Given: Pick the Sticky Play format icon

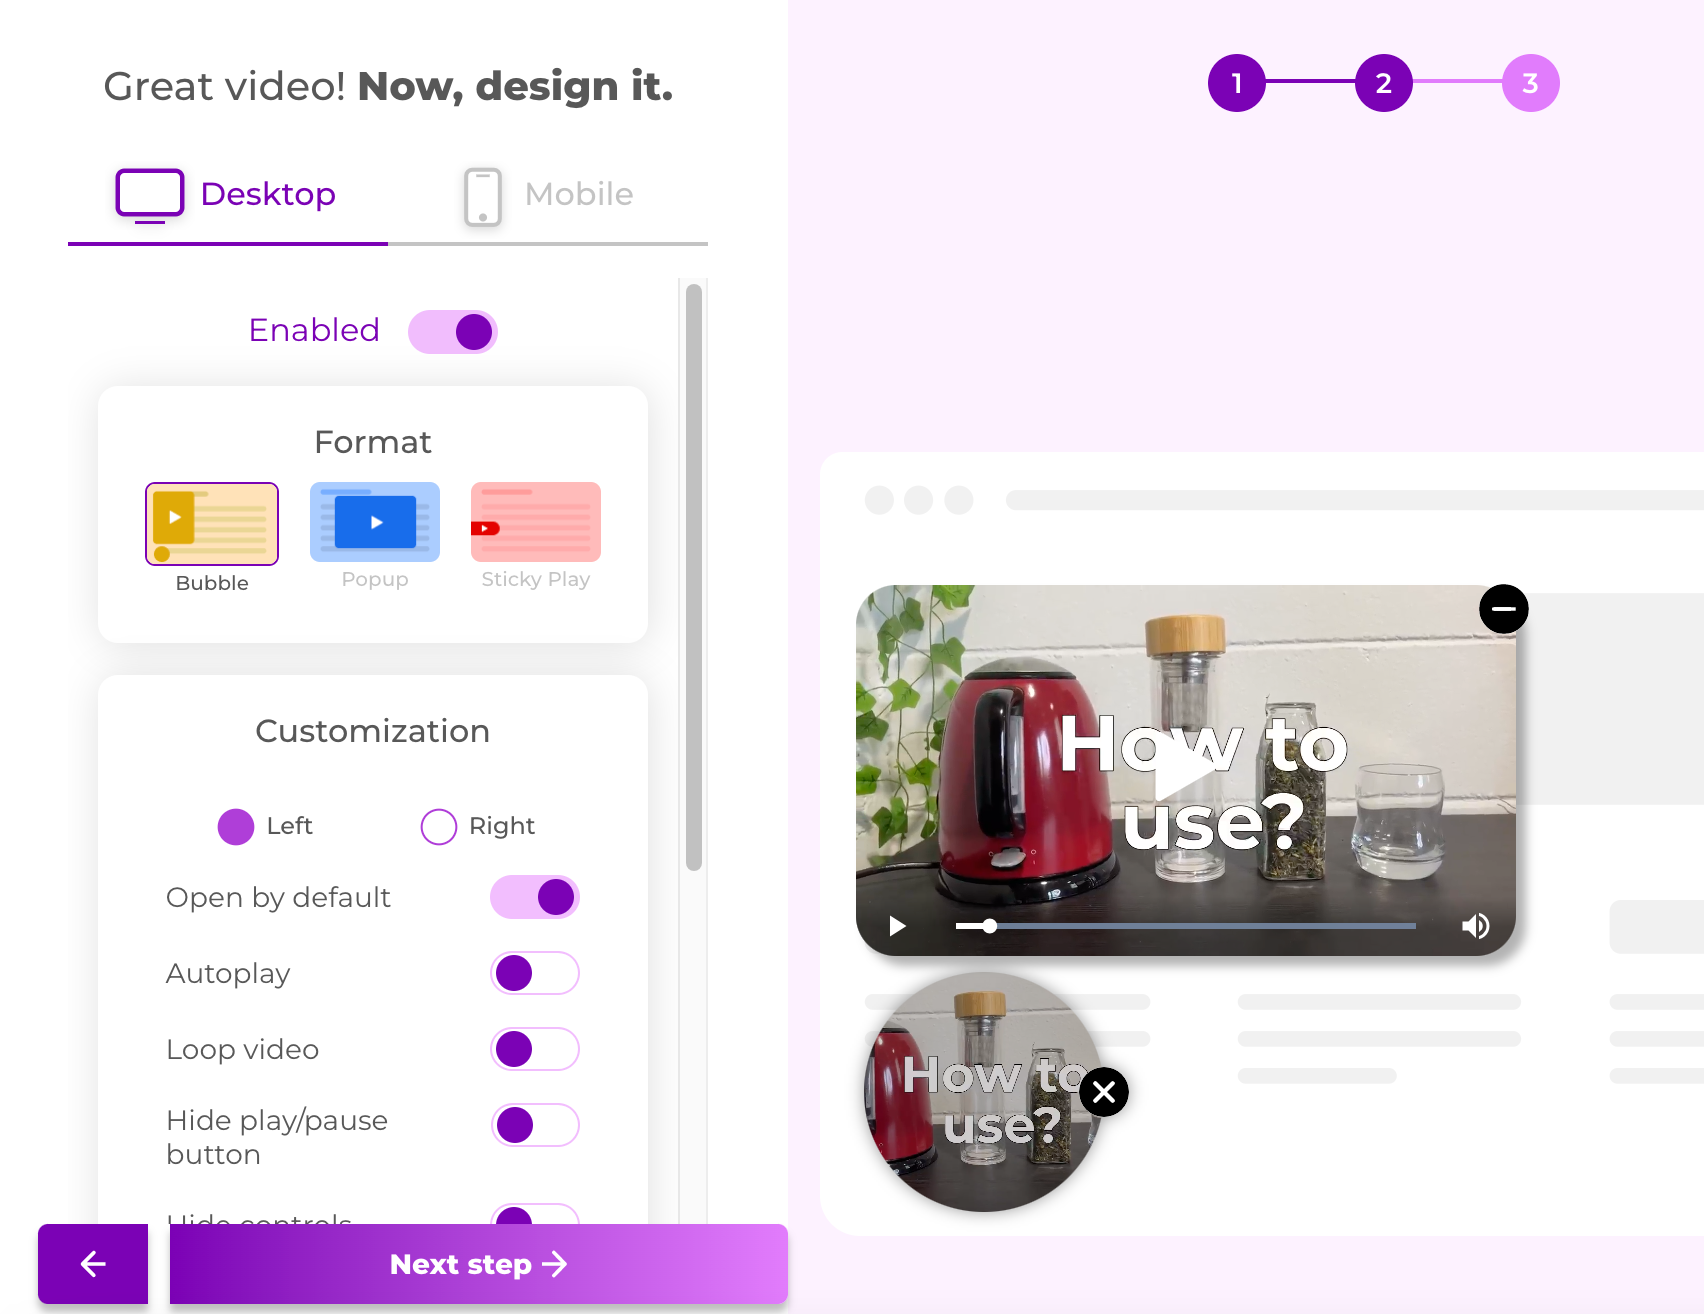Looking at the screenshot, I should [536, 522].
